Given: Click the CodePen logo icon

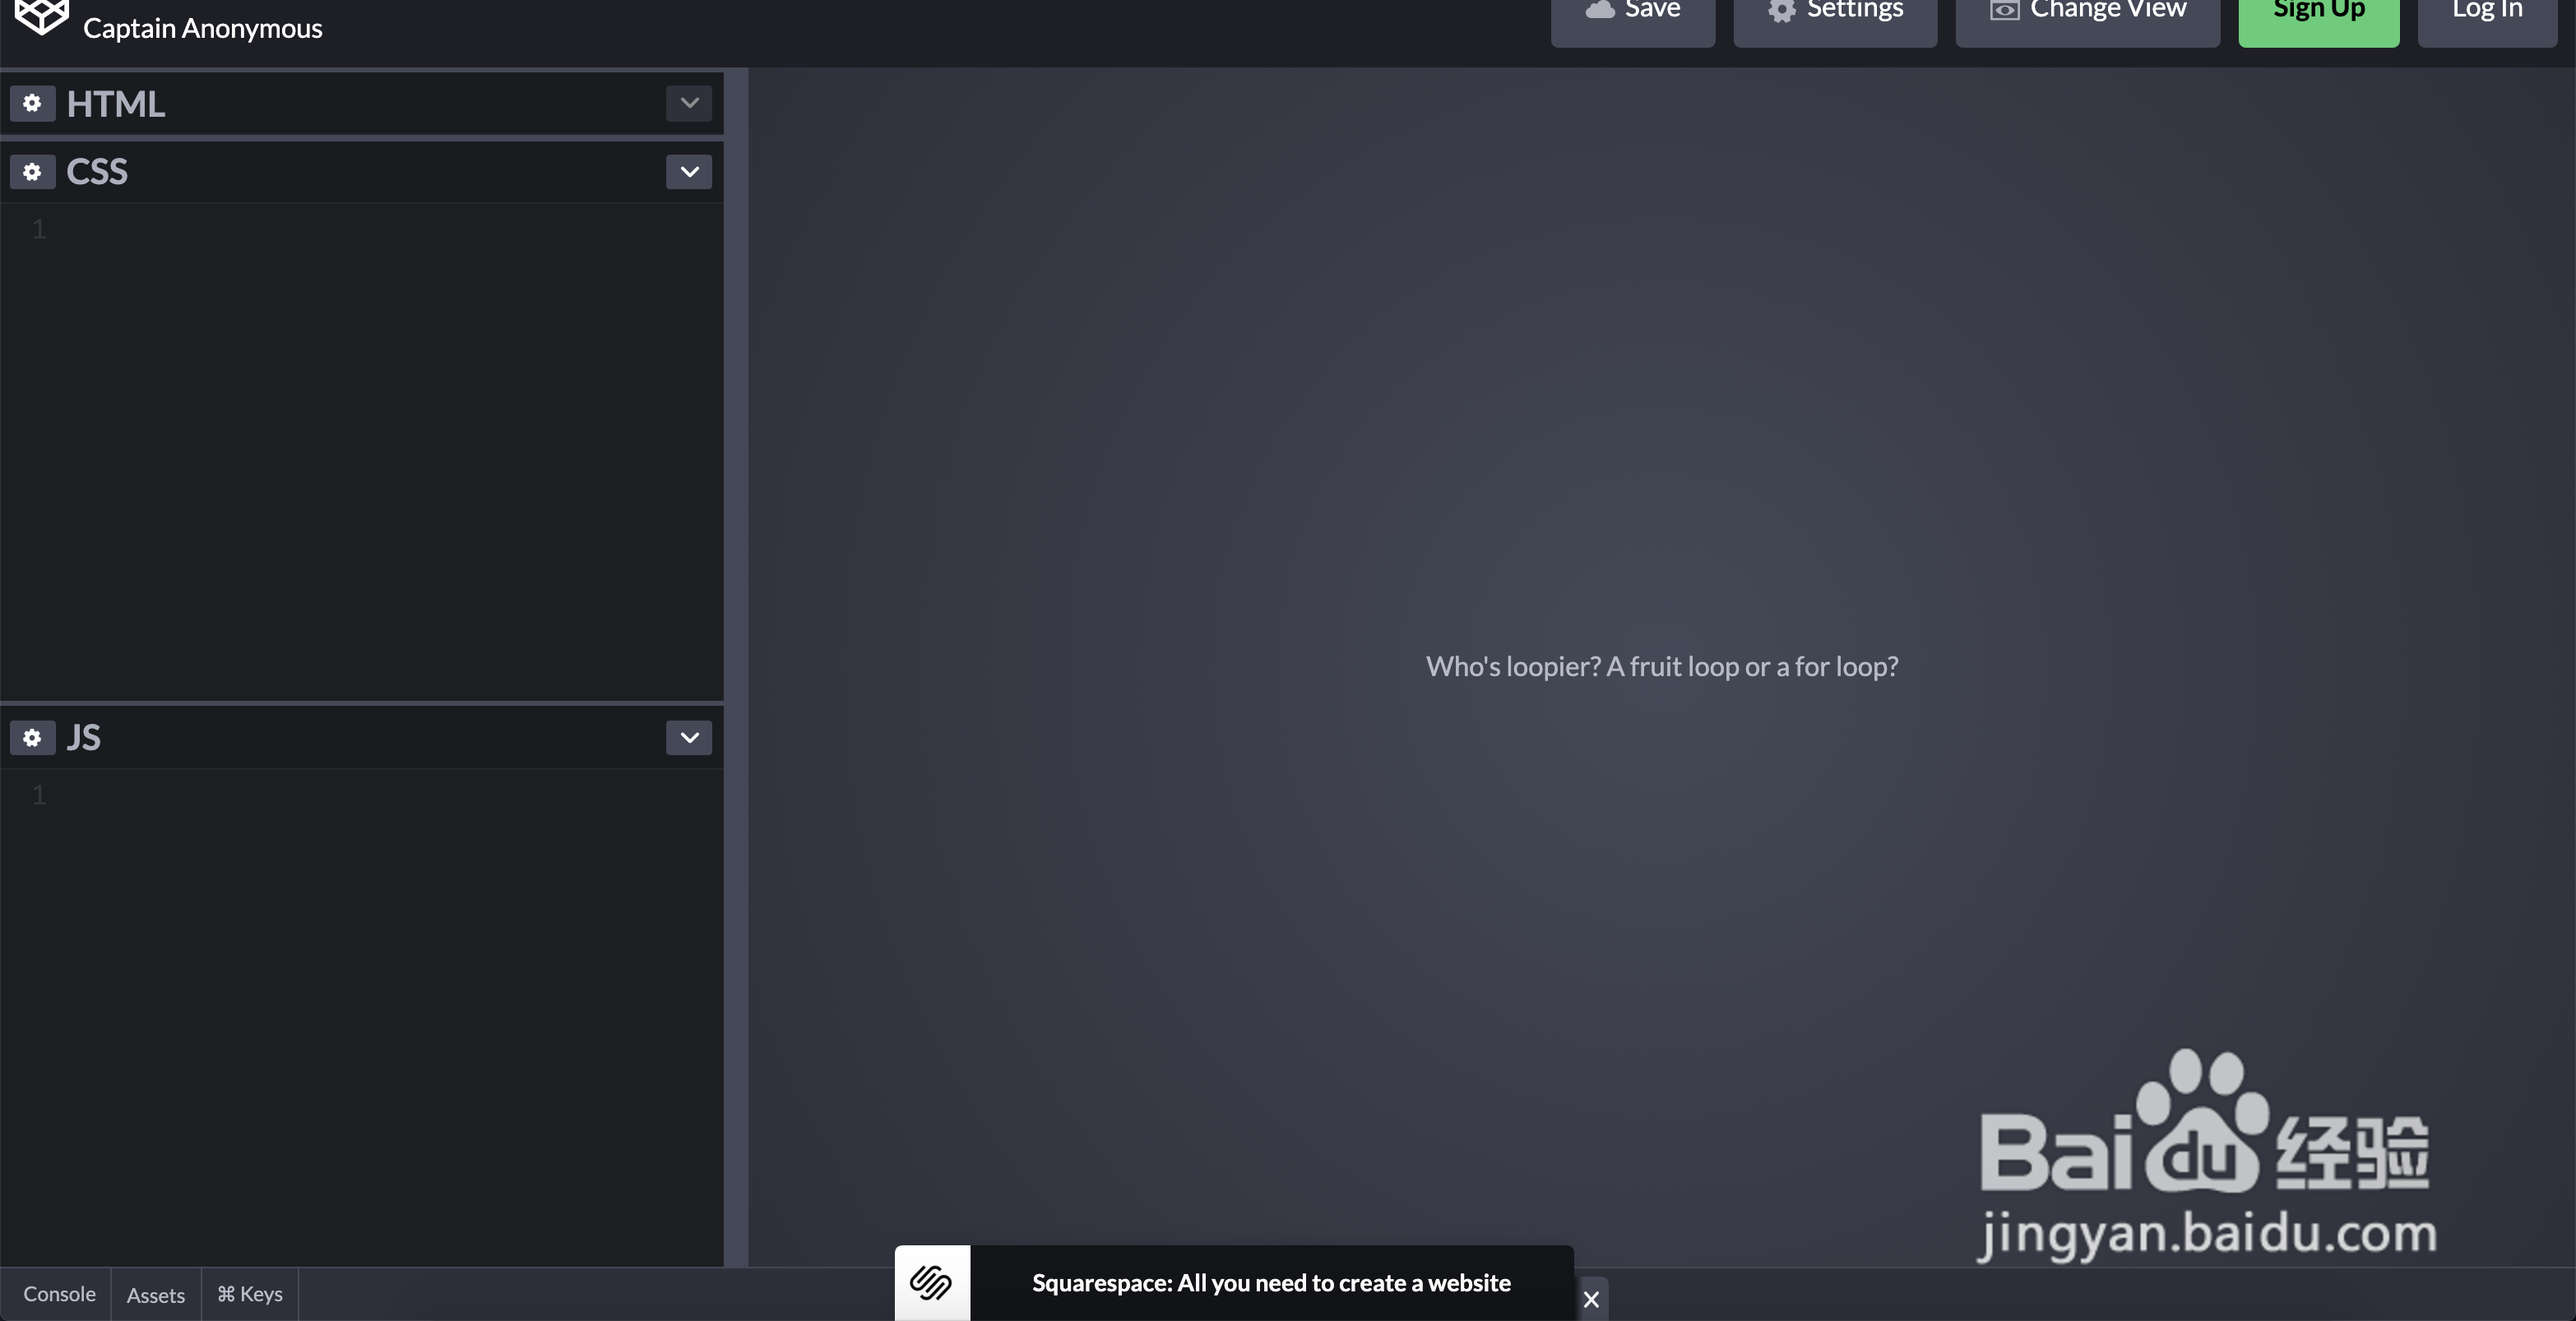Looking at the screenshot, I should pos(41,17).
